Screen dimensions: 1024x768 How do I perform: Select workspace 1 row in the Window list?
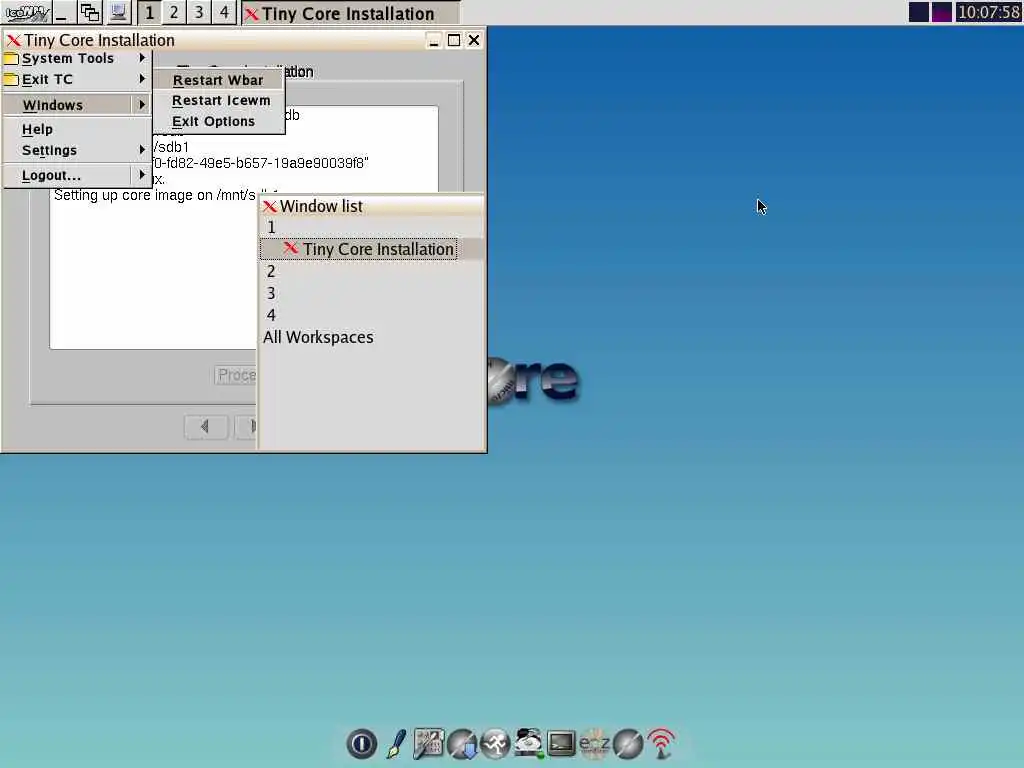(x=371, y=227)
